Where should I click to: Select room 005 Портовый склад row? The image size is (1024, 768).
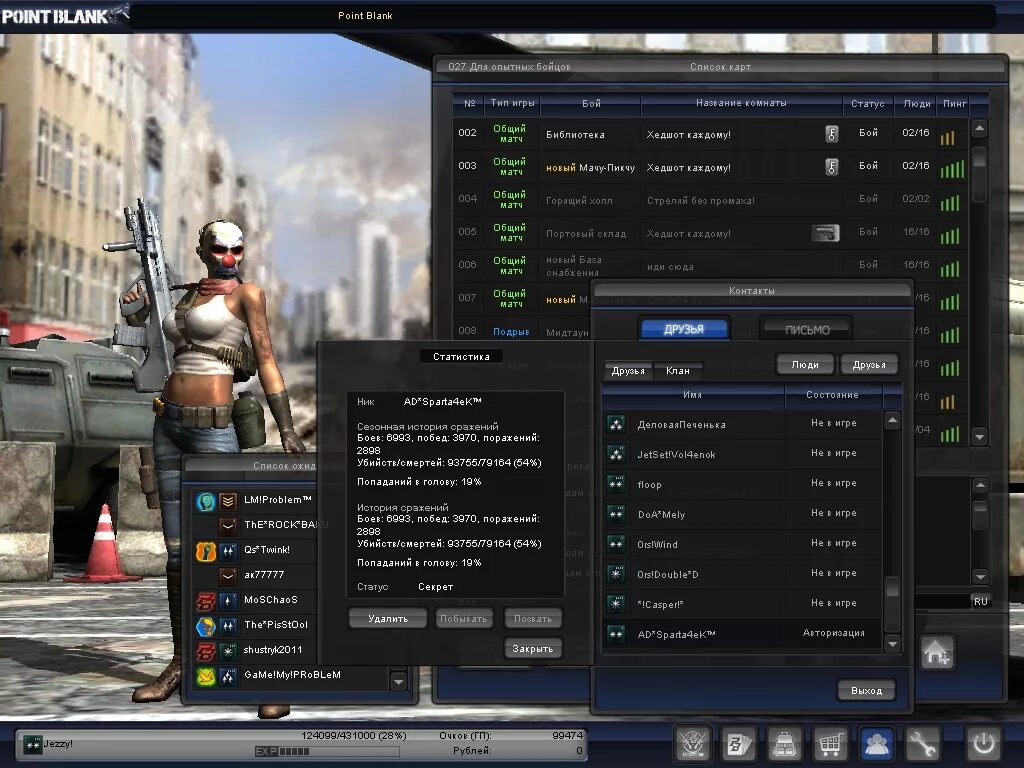pos(711,232)
